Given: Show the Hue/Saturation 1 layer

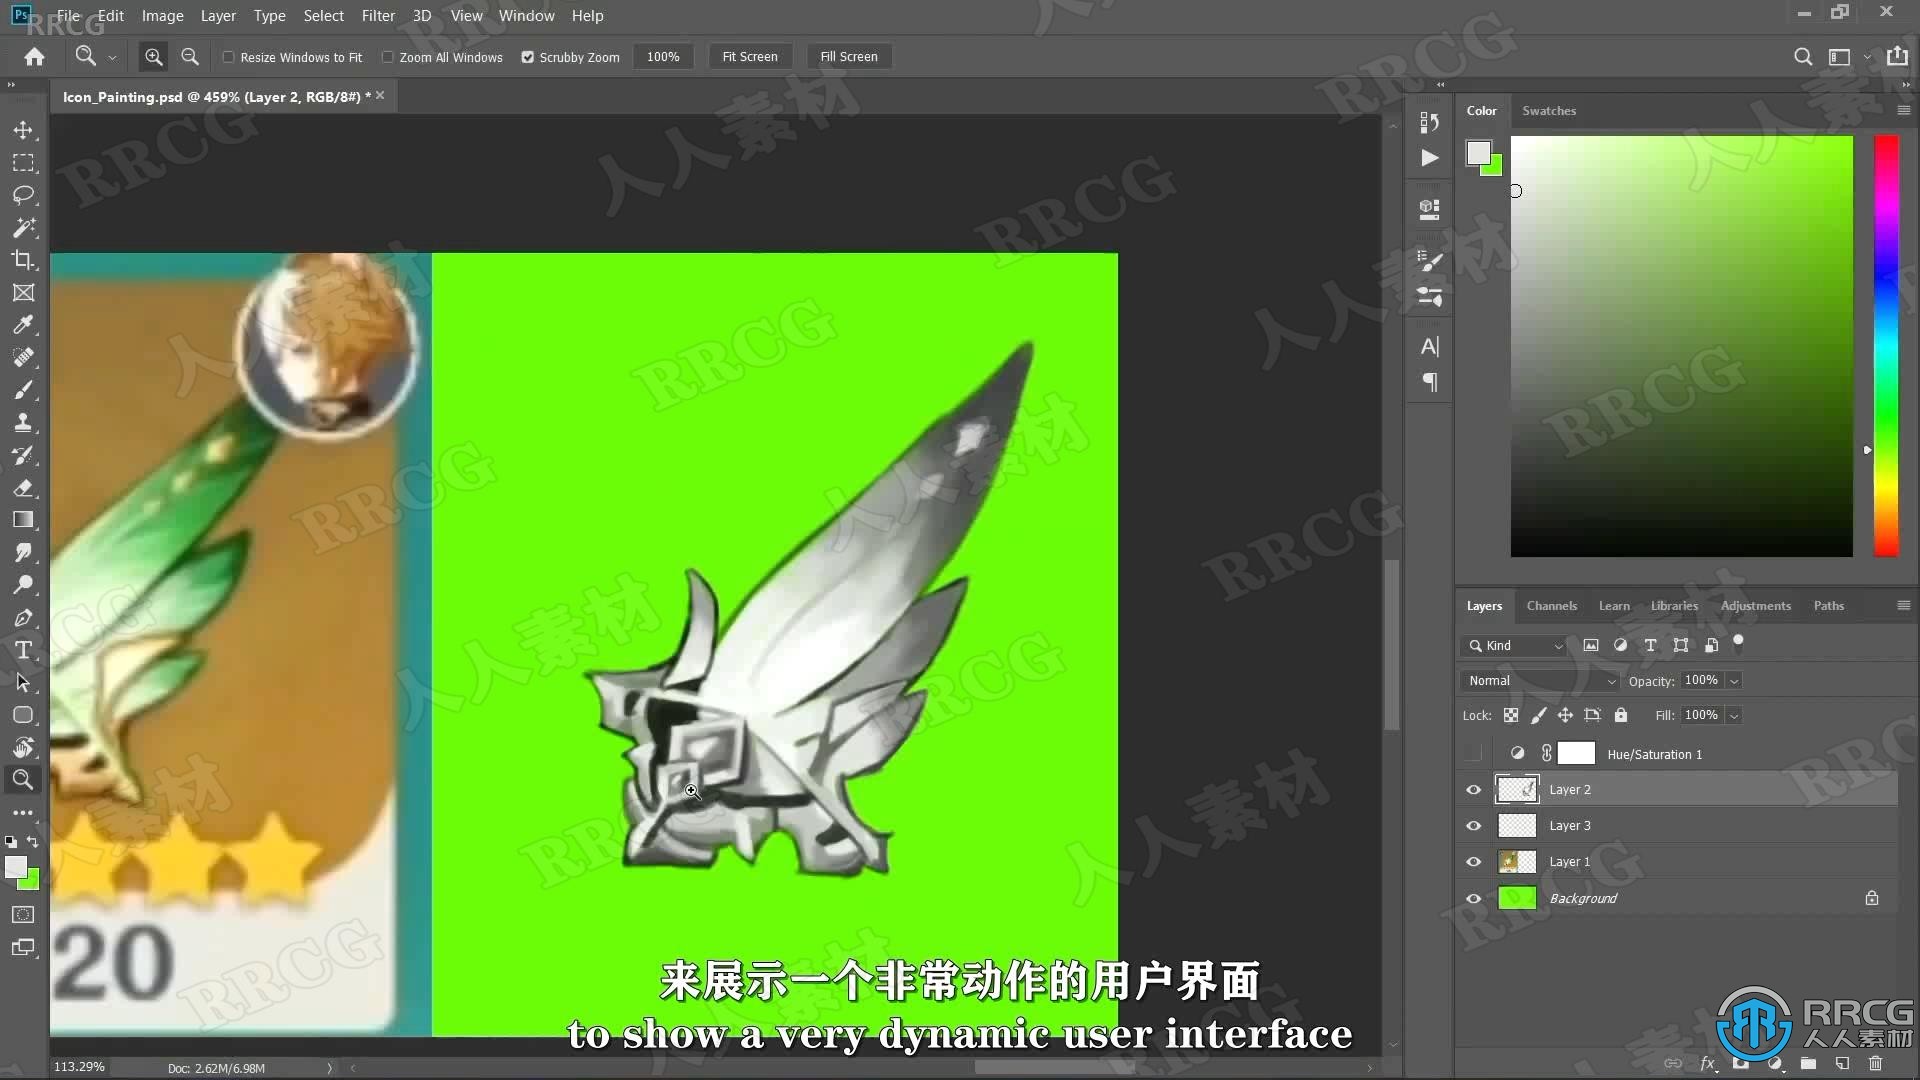Looking at the screenshot, I should pyautogui.click(x=1474, y=754).
